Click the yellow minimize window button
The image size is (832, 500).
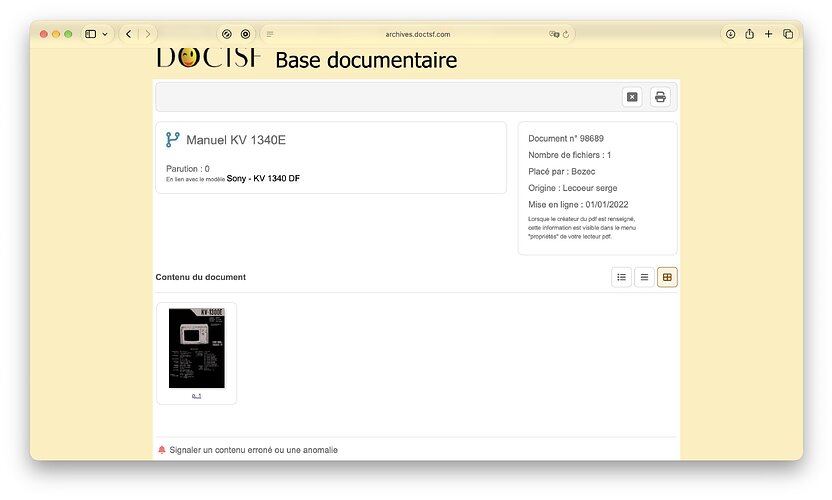56,34
